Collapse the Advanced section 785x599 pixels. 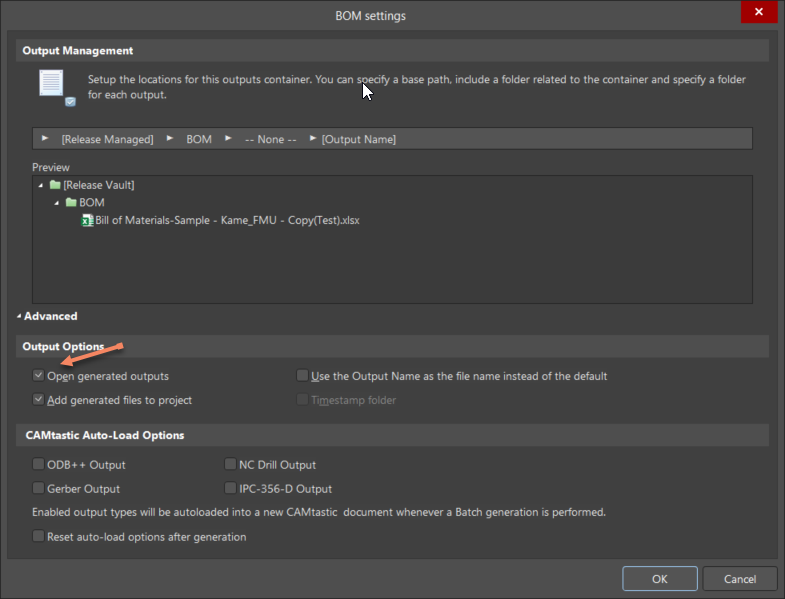19,316
